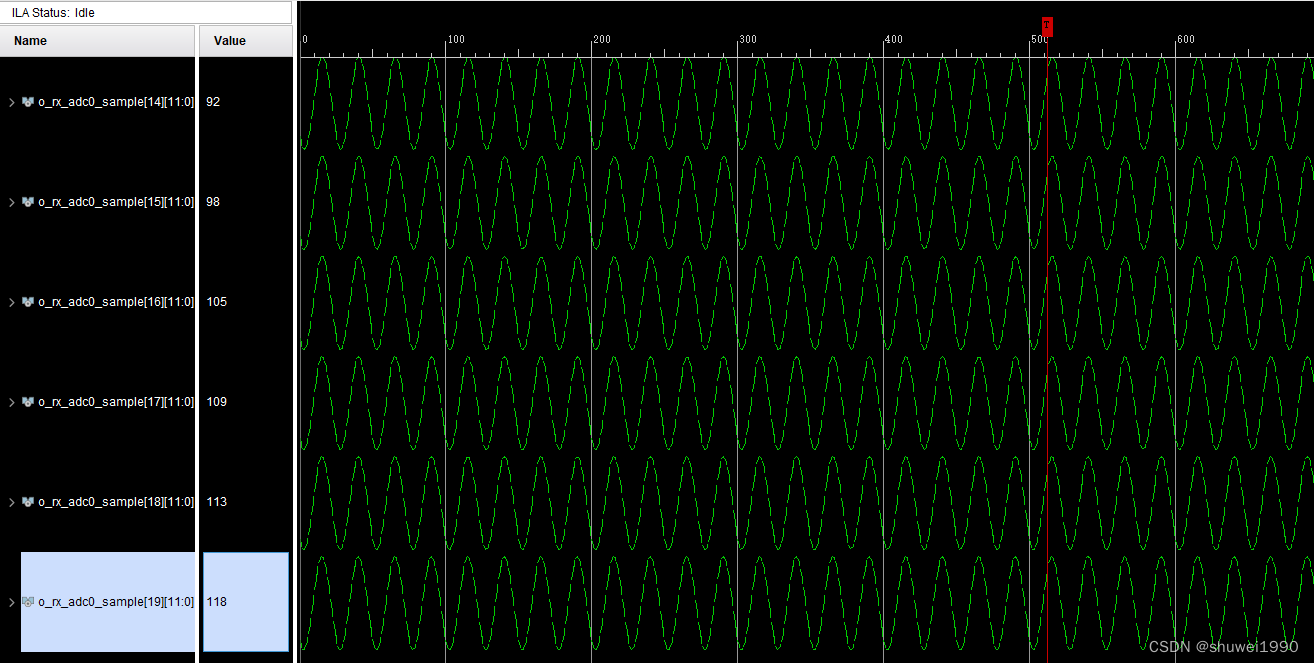This screenshot has height=663, width=1314.
Task: Click value 98 of sample[15]
Action: coord(213,202)
